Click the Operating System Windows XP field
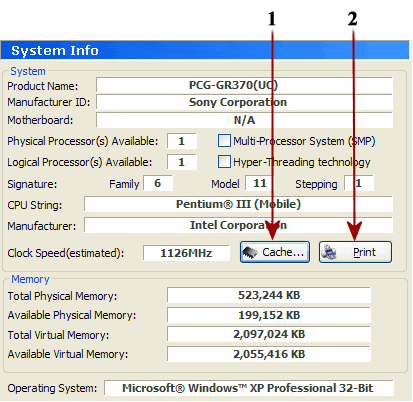The width and height of the screenshot is (413, 402). (x=249, y=388)
